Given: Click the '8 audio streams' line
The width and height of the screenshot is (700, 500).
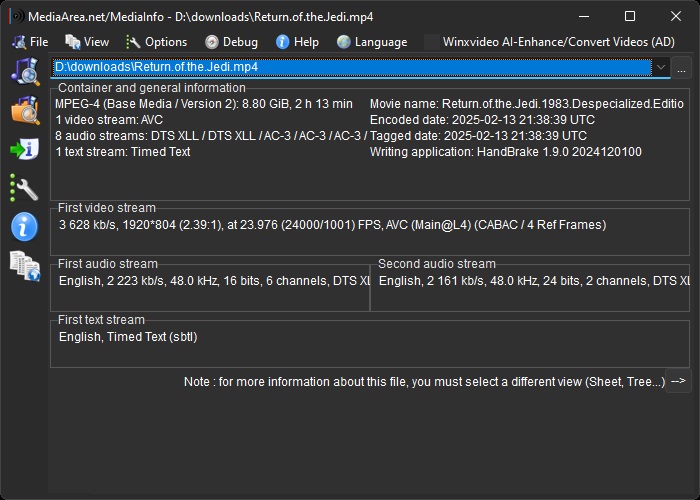Looking at the screenshot, I should coord(211,136).
